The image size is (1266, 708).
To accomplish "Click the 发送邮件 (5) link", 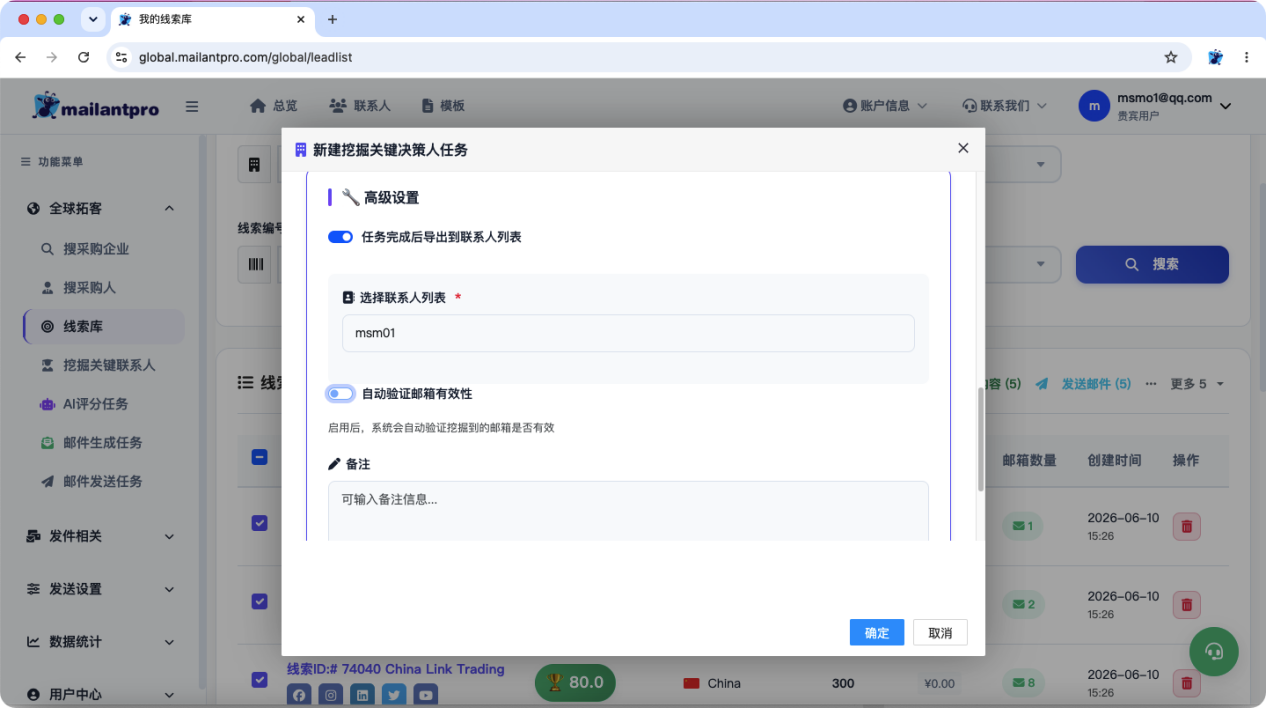I will 1084,384.
